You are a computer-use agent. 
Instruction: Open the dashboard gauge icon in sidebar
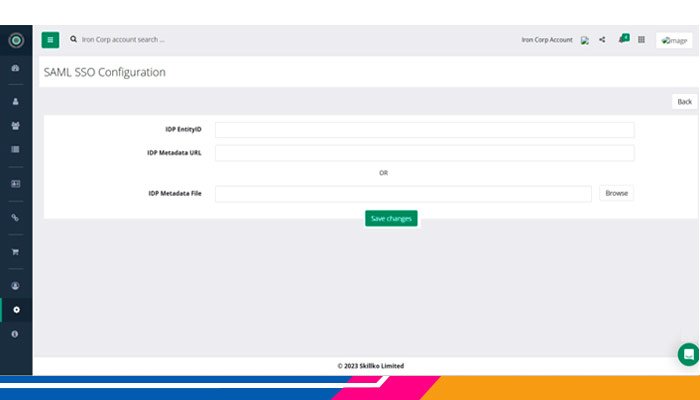click(16, 68)
